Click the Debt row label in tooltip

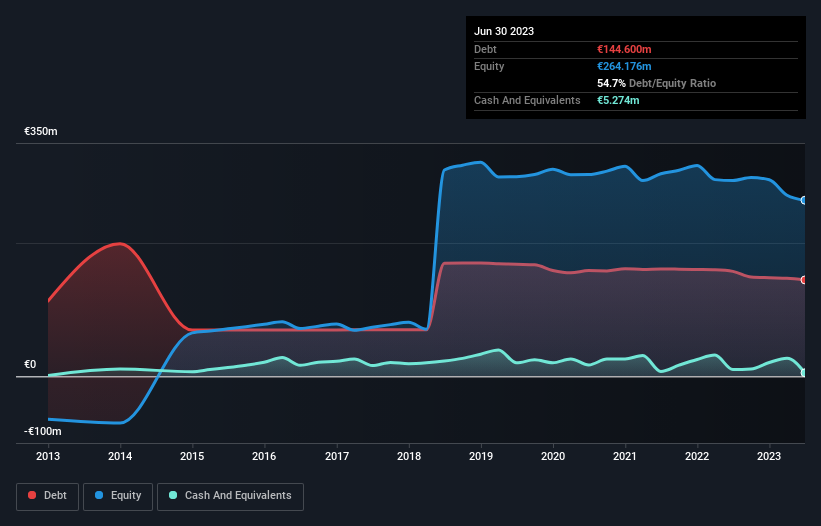pyautogui.click(x=485, y=49)
